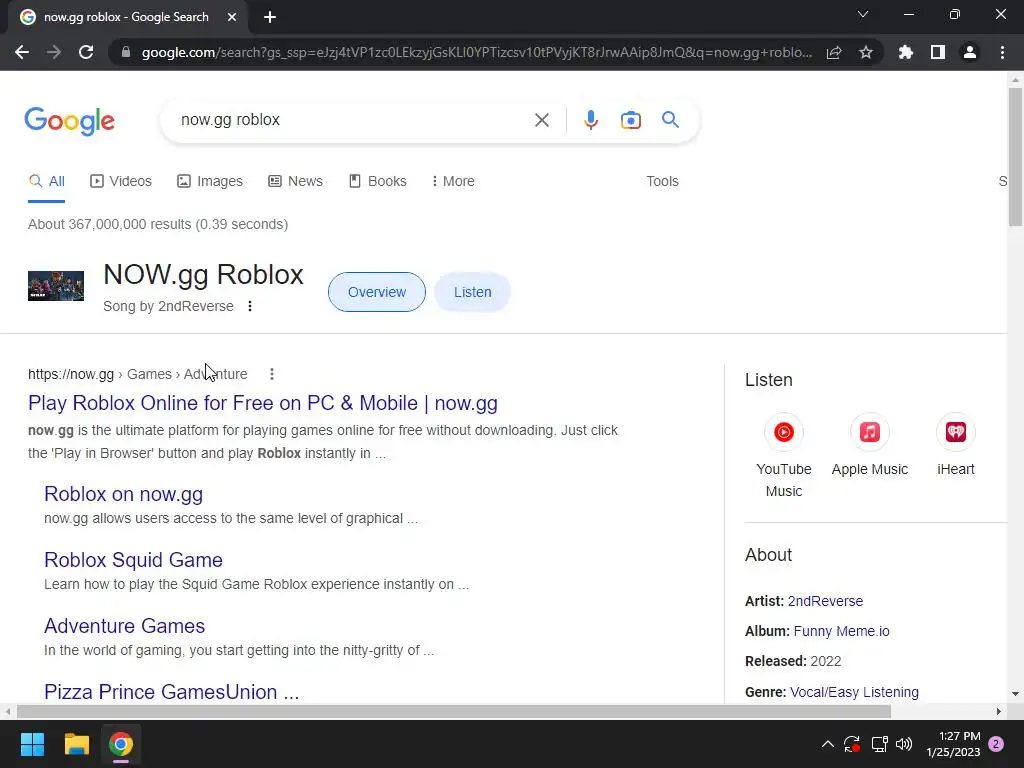Reload the Google search page

pyautogui.click(x=86, y=52)
